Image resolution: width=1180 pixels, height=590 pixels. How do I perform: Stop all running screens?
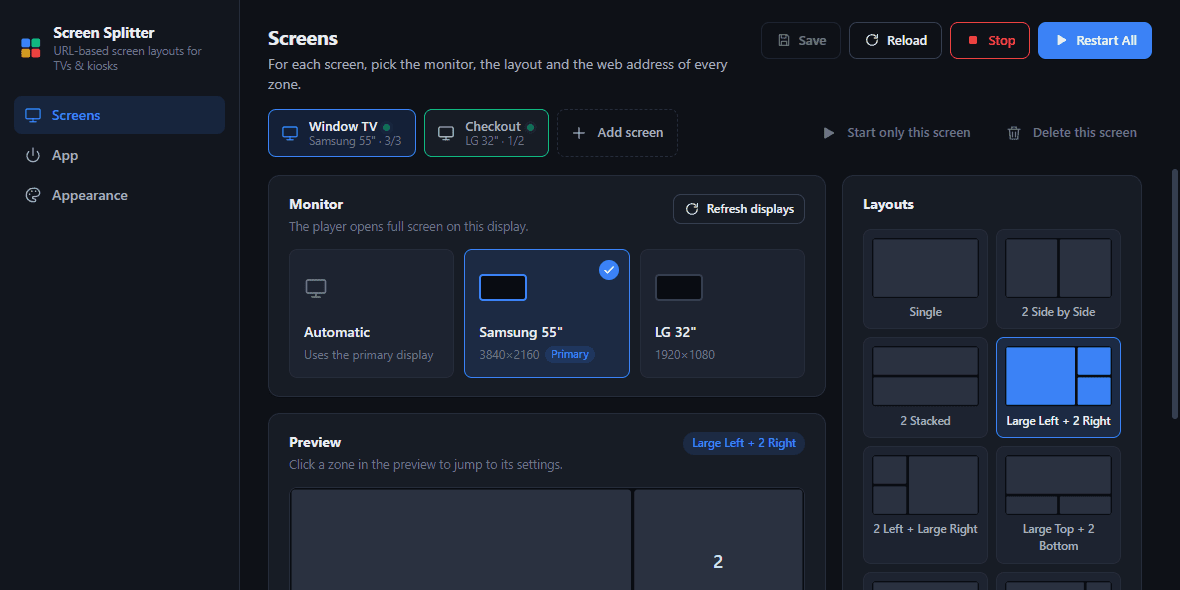coord(990,41)
